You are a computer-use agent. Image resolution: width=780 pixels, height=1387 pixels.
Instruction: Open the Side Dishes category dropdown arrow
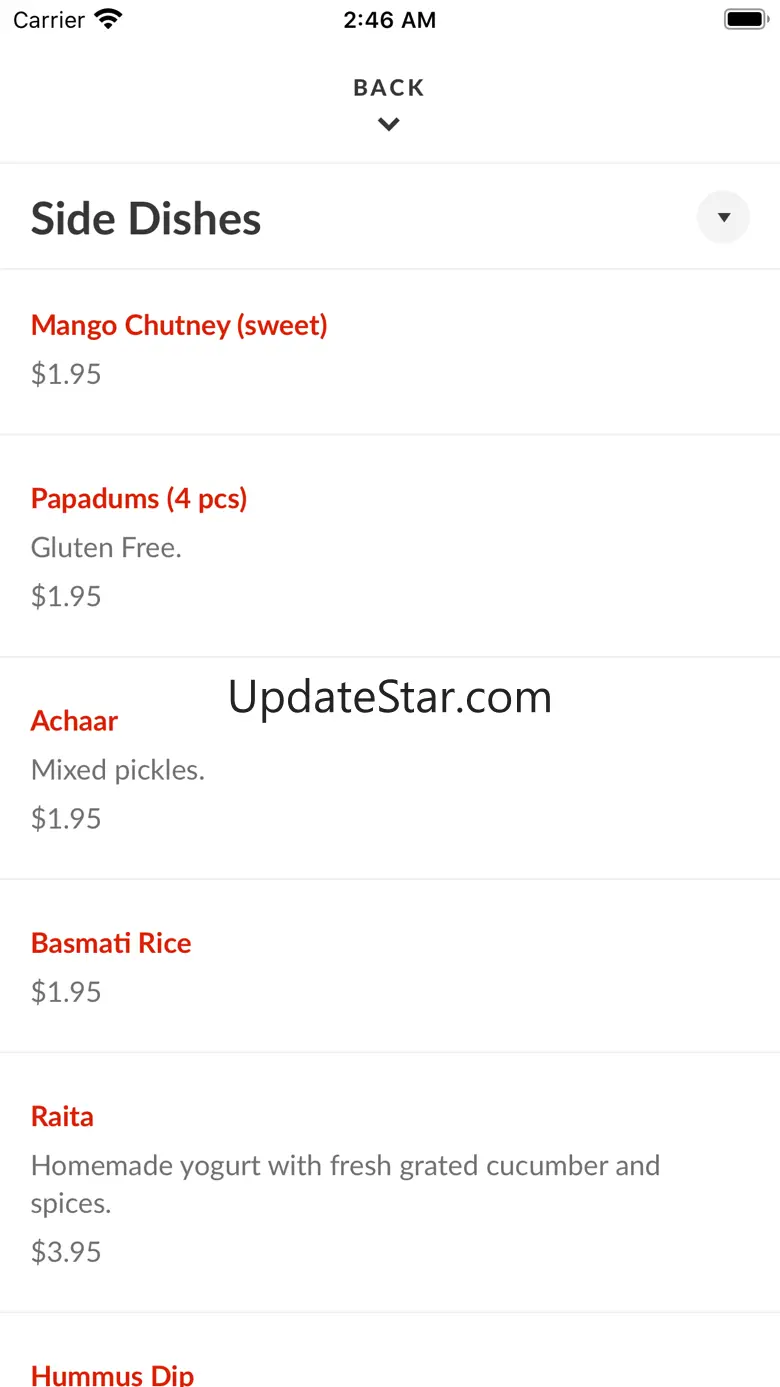point(723,217)
